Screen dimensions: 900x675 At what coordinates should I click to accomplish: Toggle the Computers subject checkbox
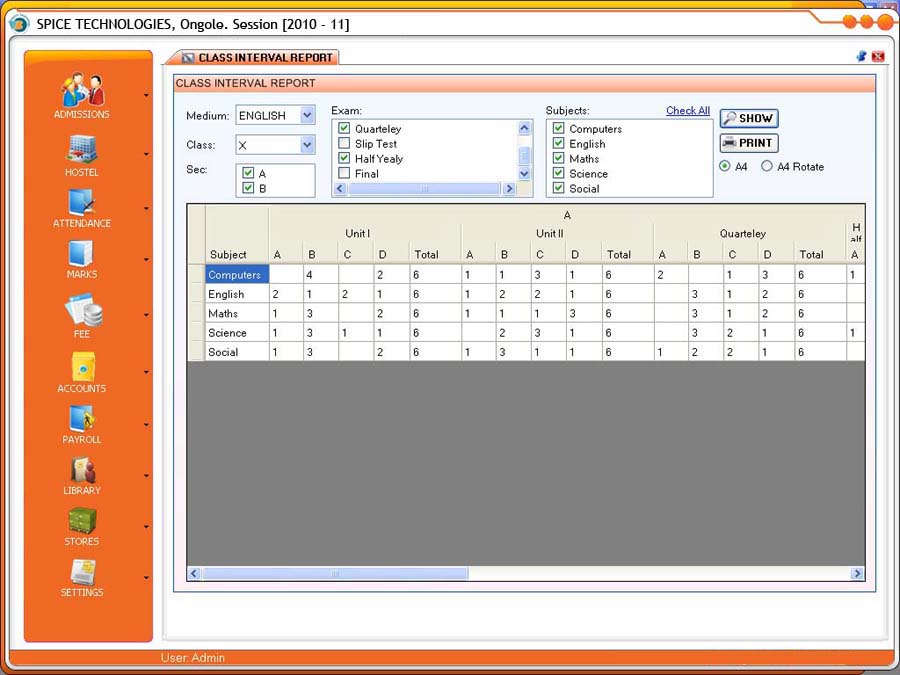559,129
